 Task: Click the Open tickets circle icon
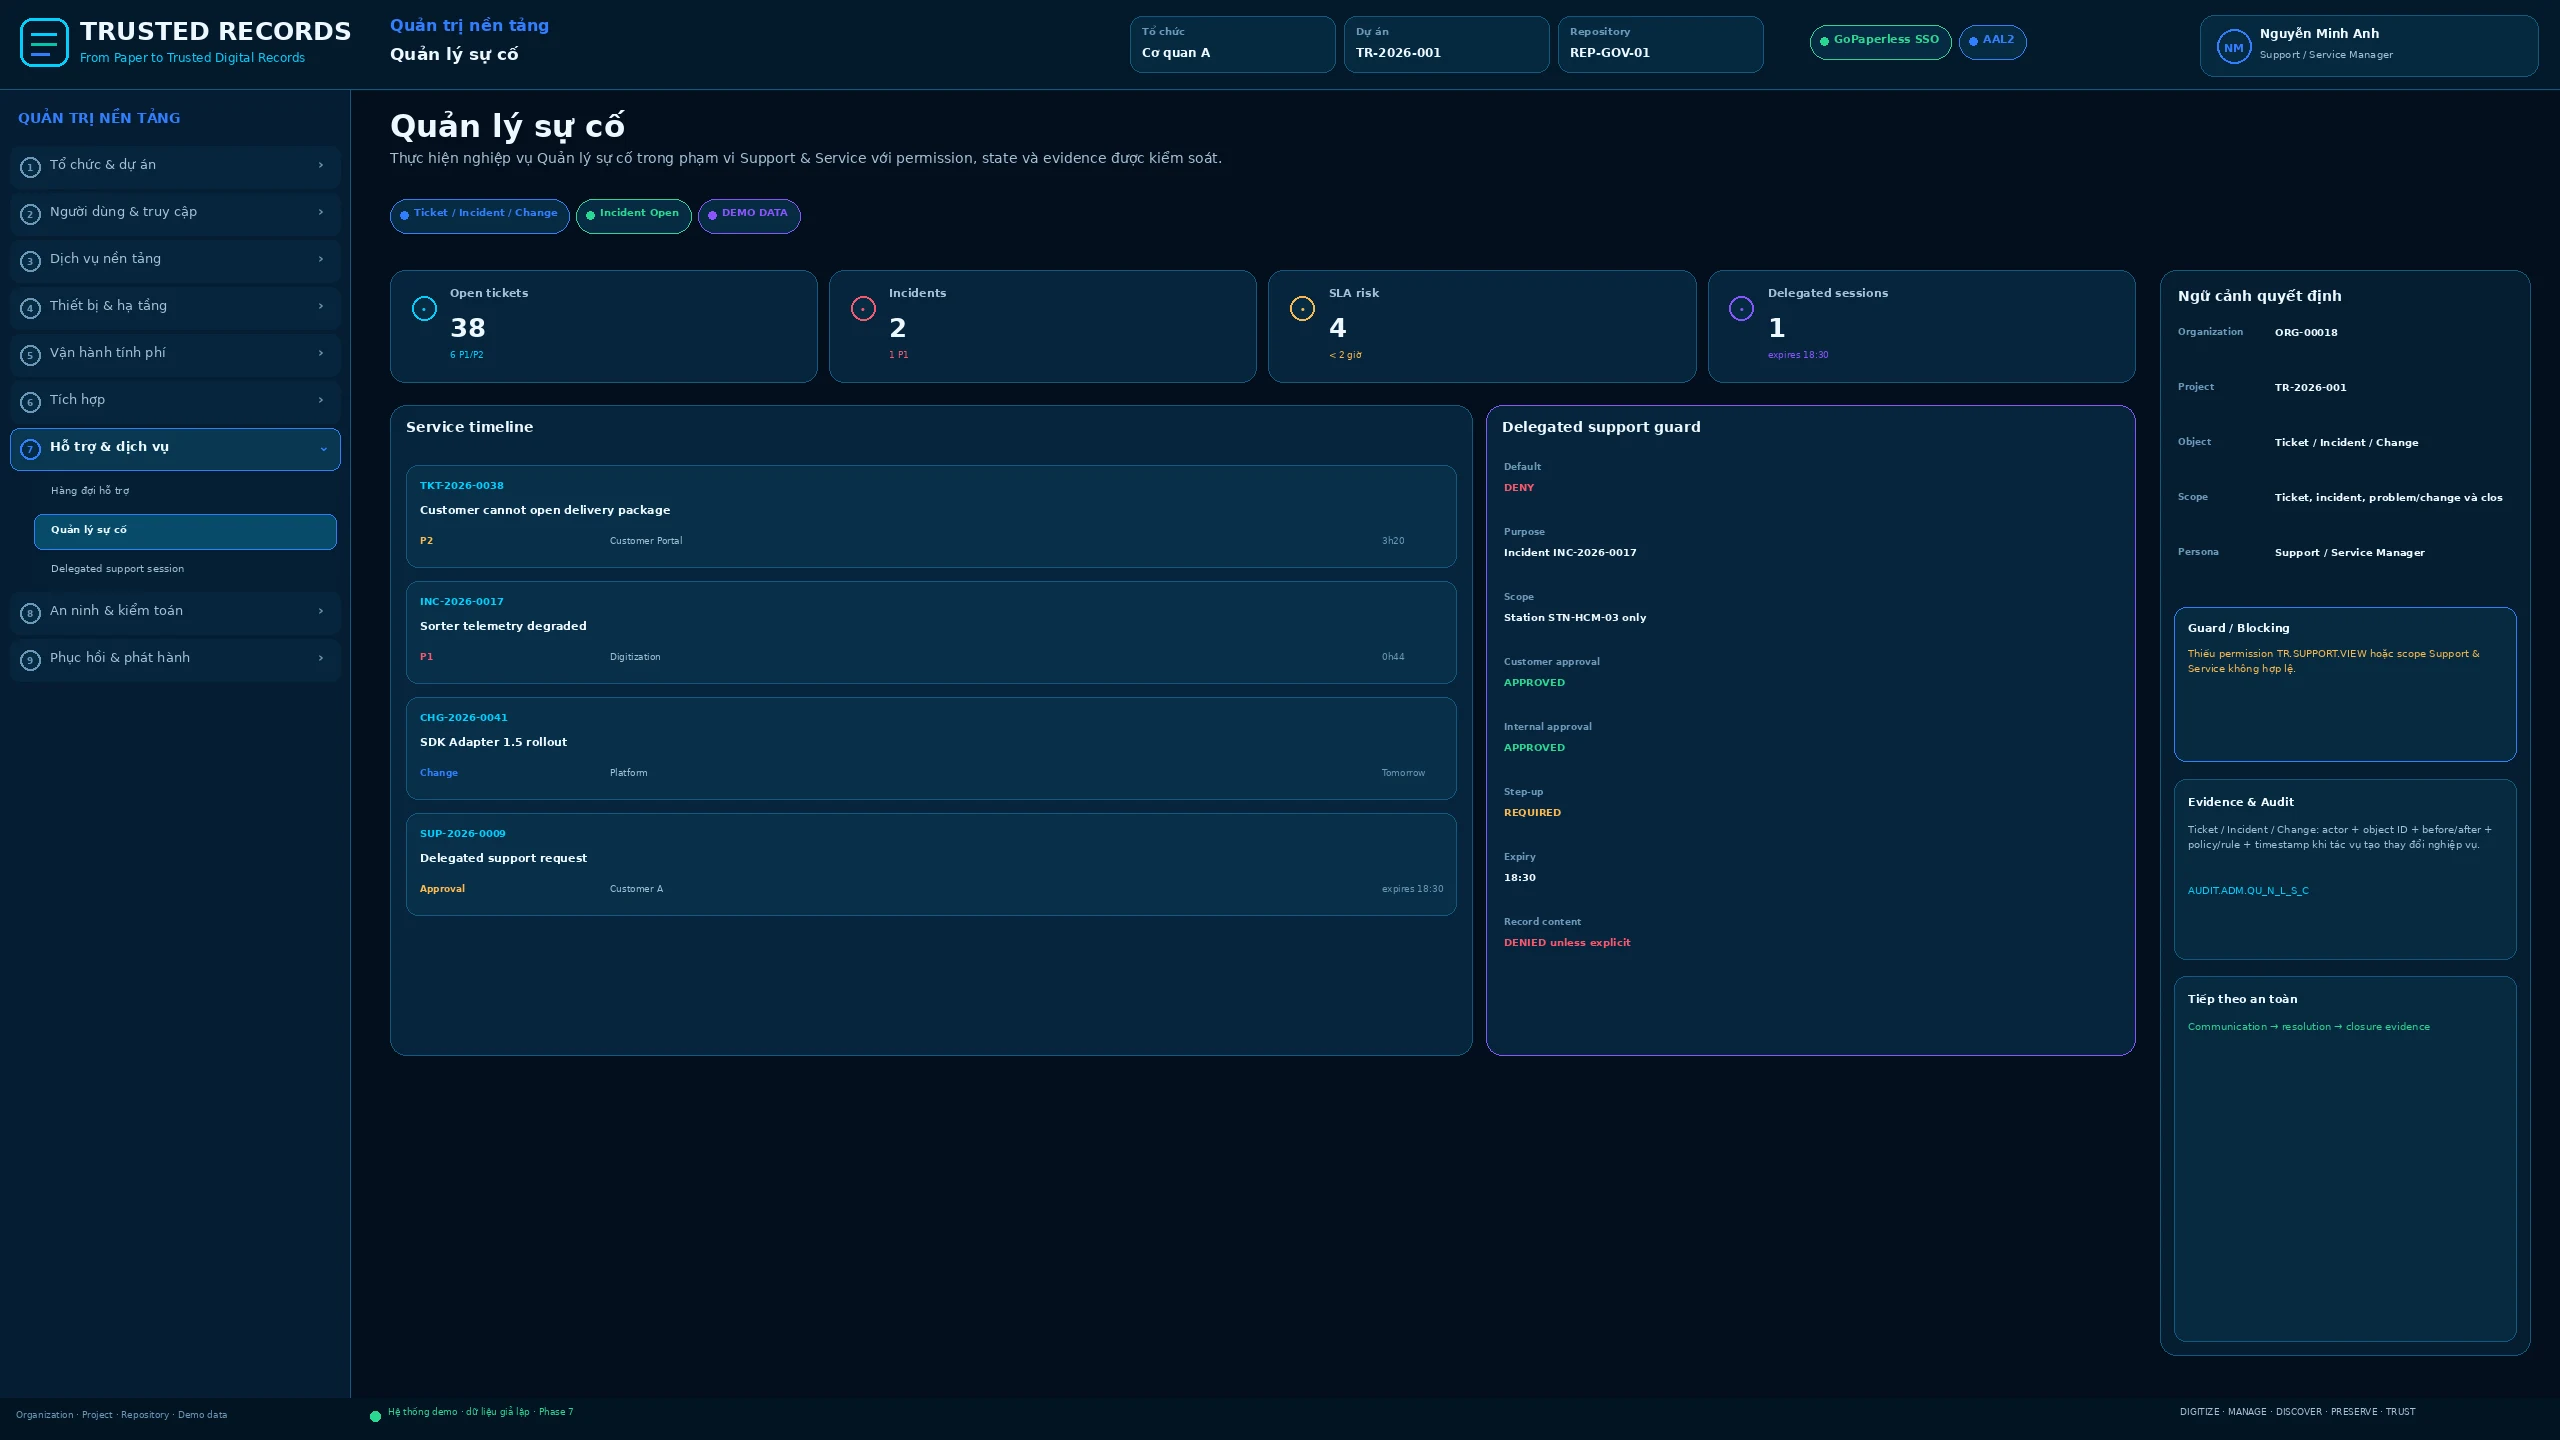(424, 309)
